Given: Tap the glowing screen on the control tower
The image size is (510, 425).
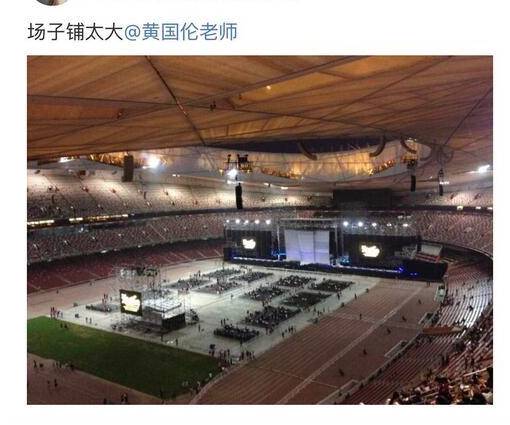Looking at the screenshot, I should 131,302.
